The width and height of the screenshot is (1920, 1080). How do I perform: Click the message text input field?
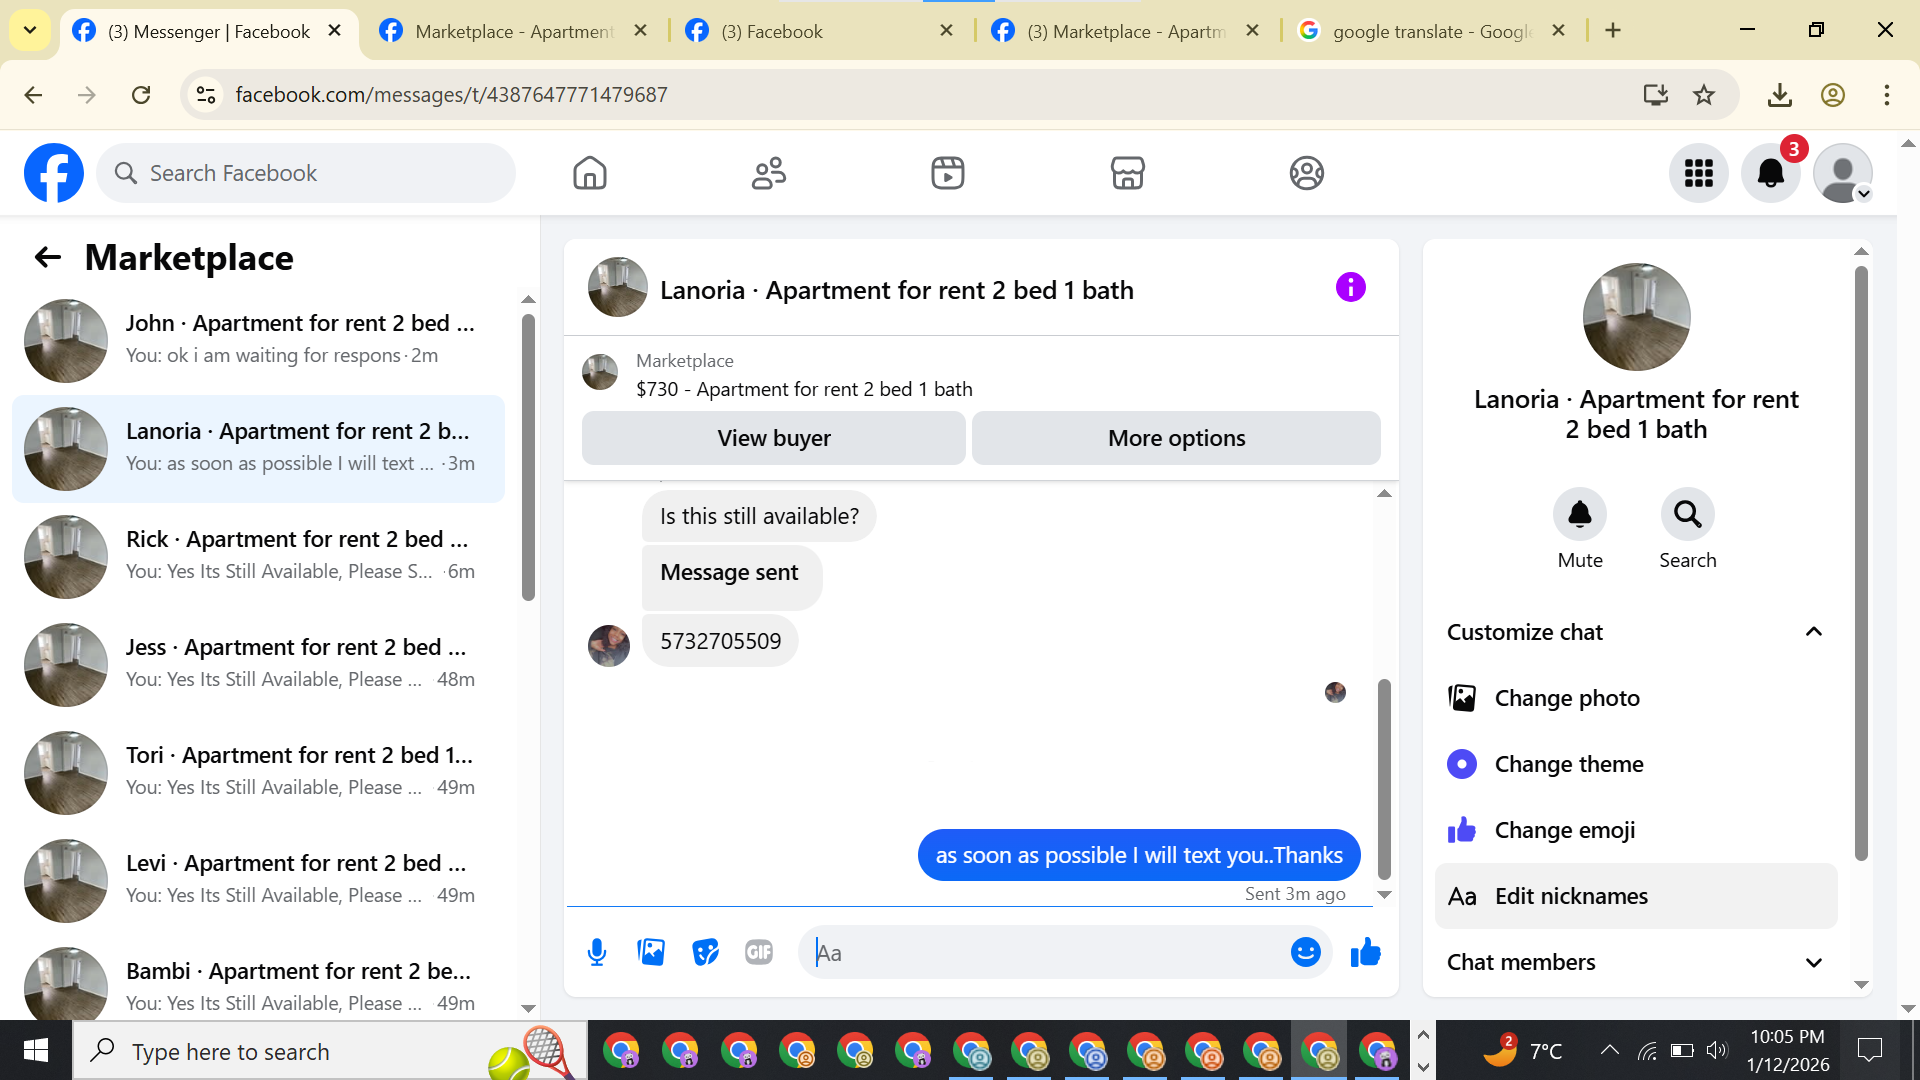[1045, 953]
